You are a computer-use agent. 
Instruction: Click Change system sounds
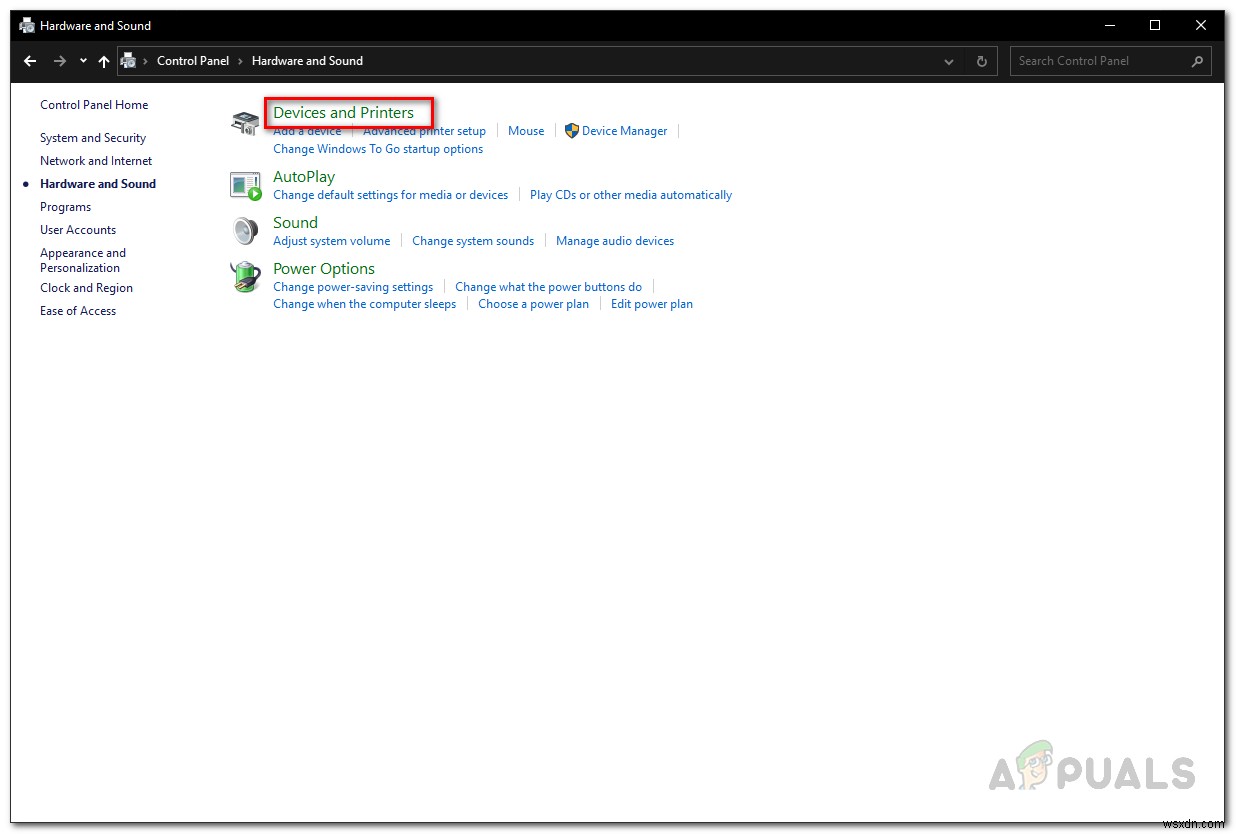[x=473, y=241]
